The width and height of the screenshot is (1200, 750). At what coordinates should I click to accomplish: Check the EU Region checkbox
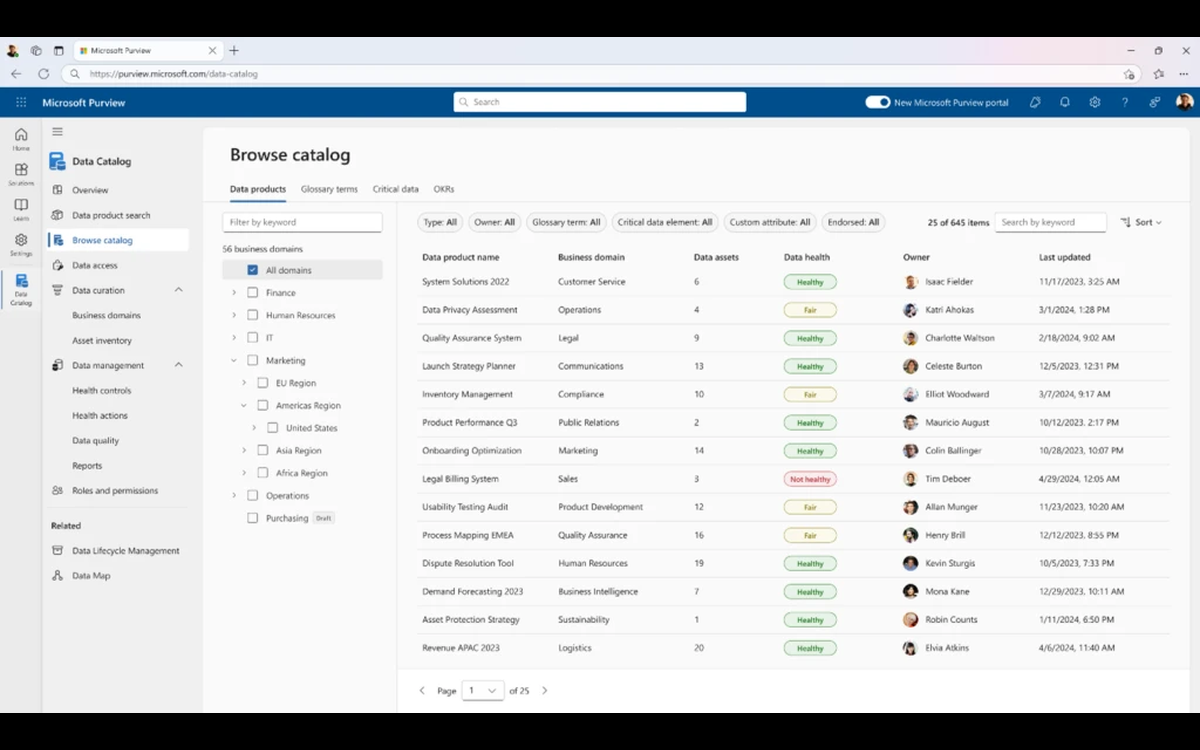(263, 382)
